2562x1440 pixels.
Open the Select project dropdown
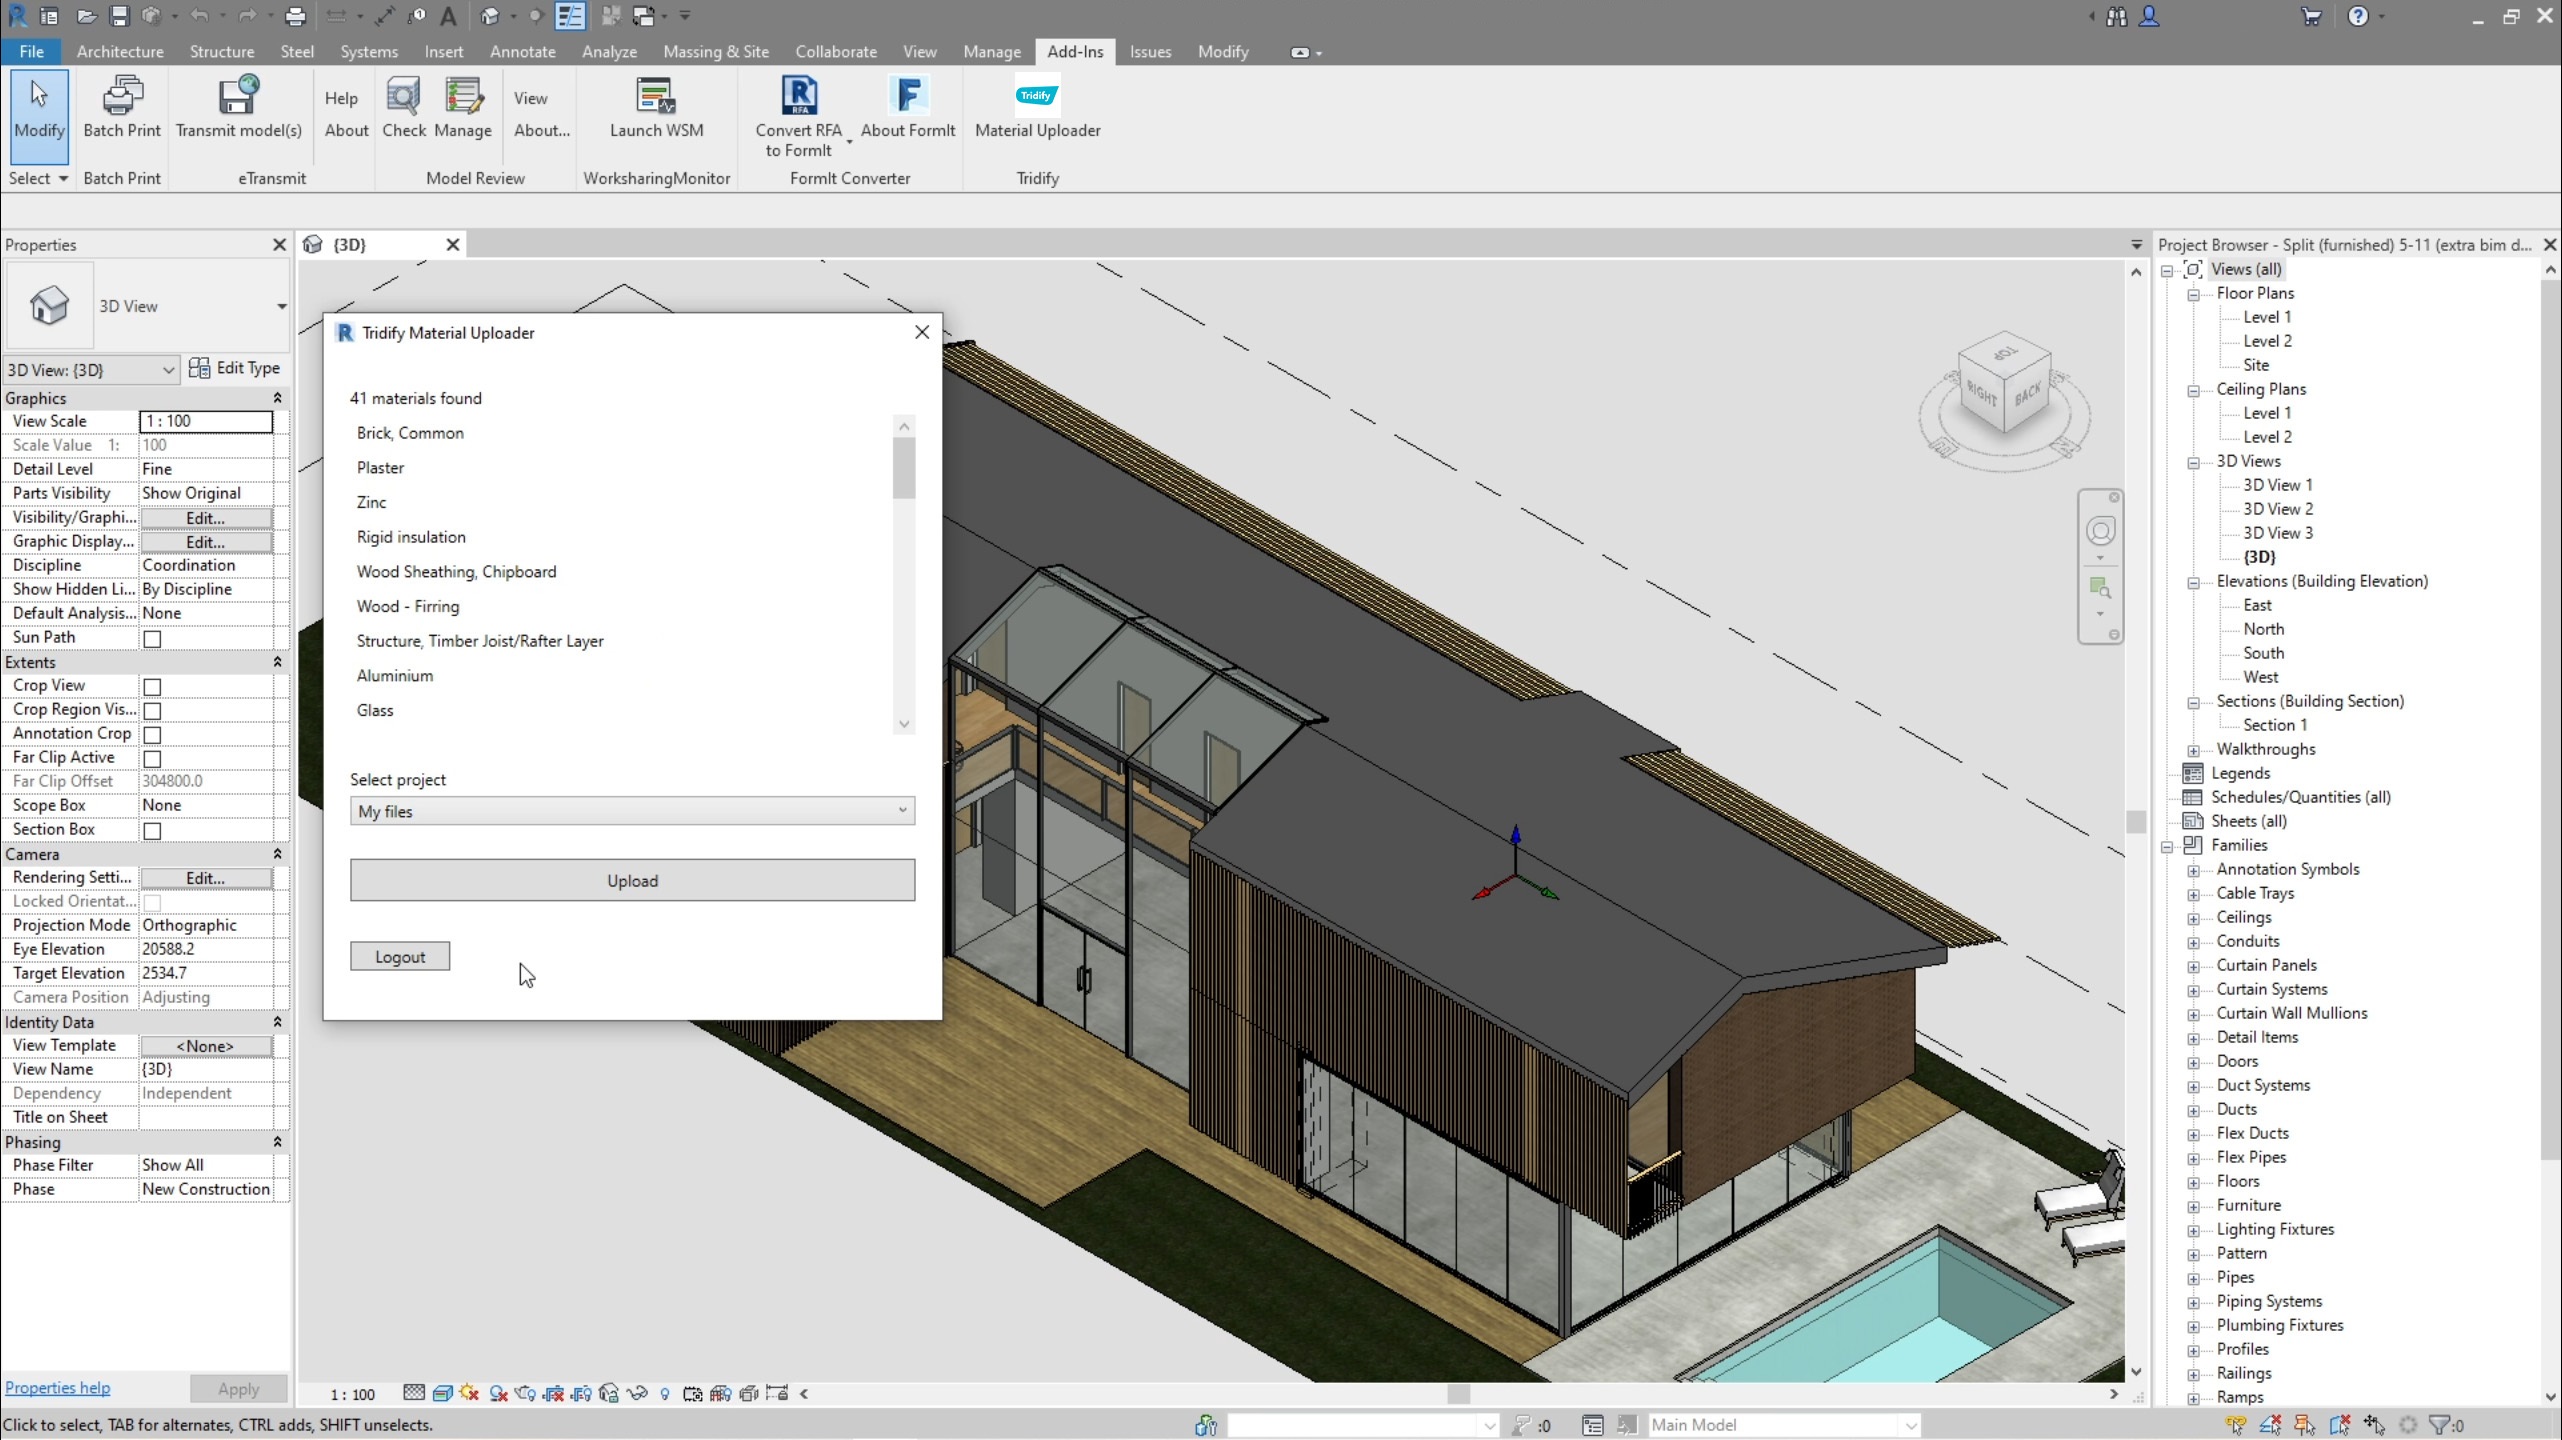point(632,811)
